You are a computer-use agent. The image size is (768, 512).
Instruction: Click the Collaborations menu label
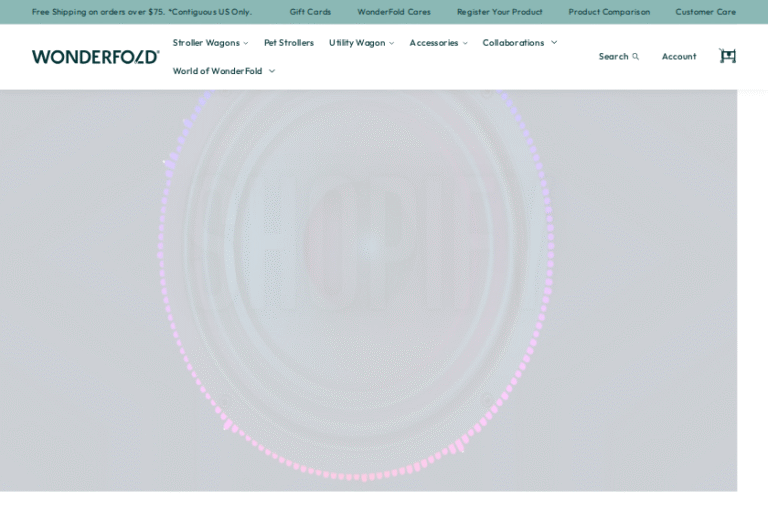pos(513,43)
